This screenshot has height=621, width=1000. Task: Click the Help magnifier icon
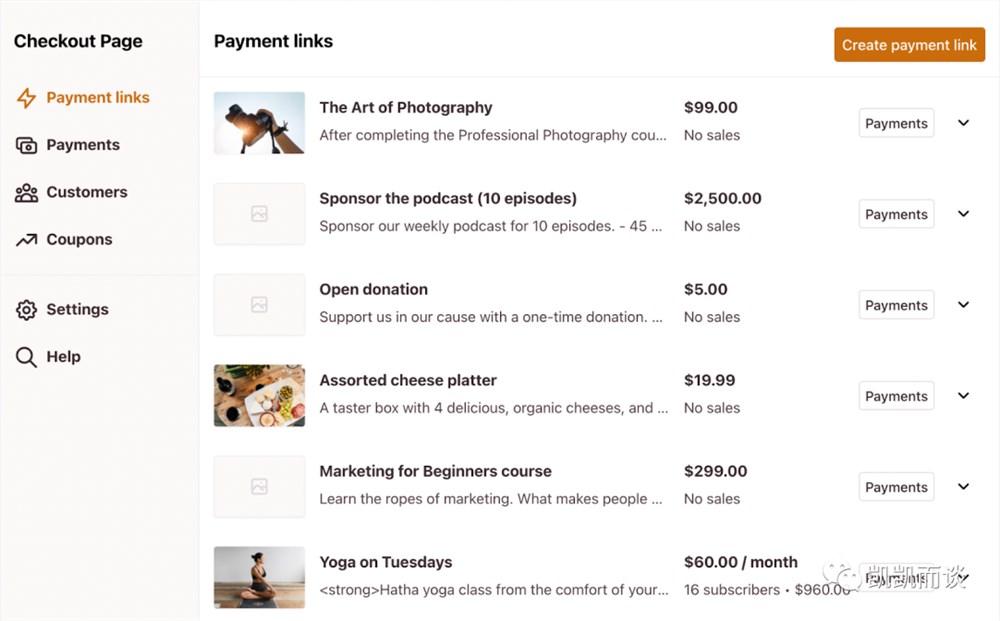(x=26, y=357)
